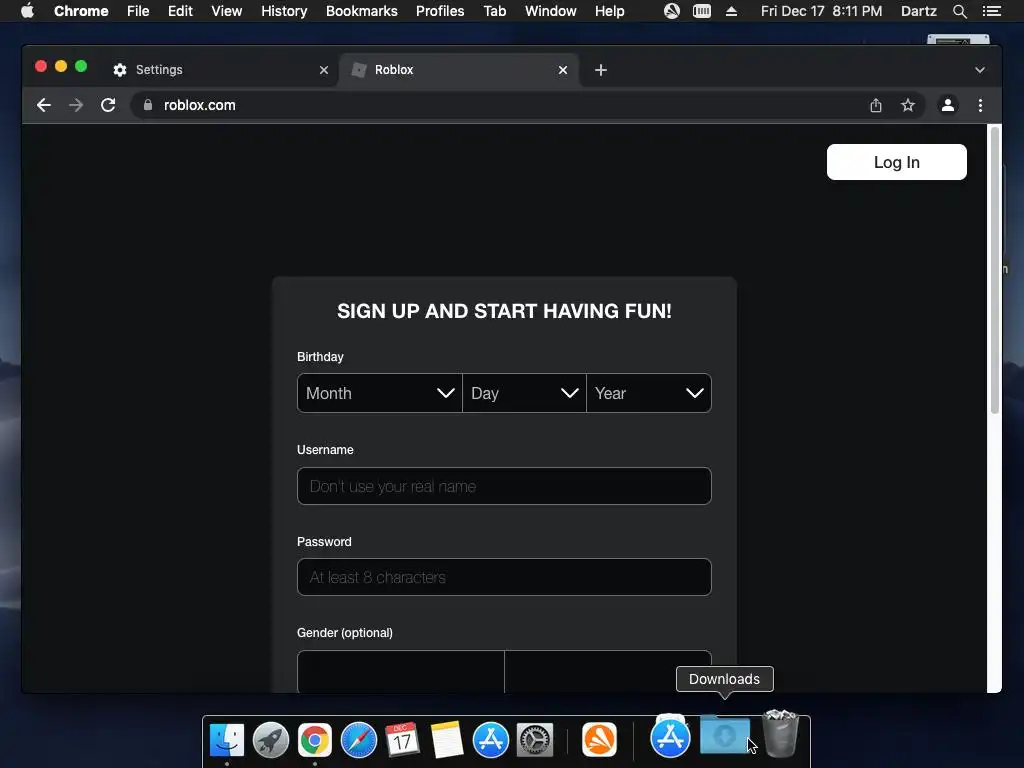Open the Bookmarks menu

click(362, 11)
